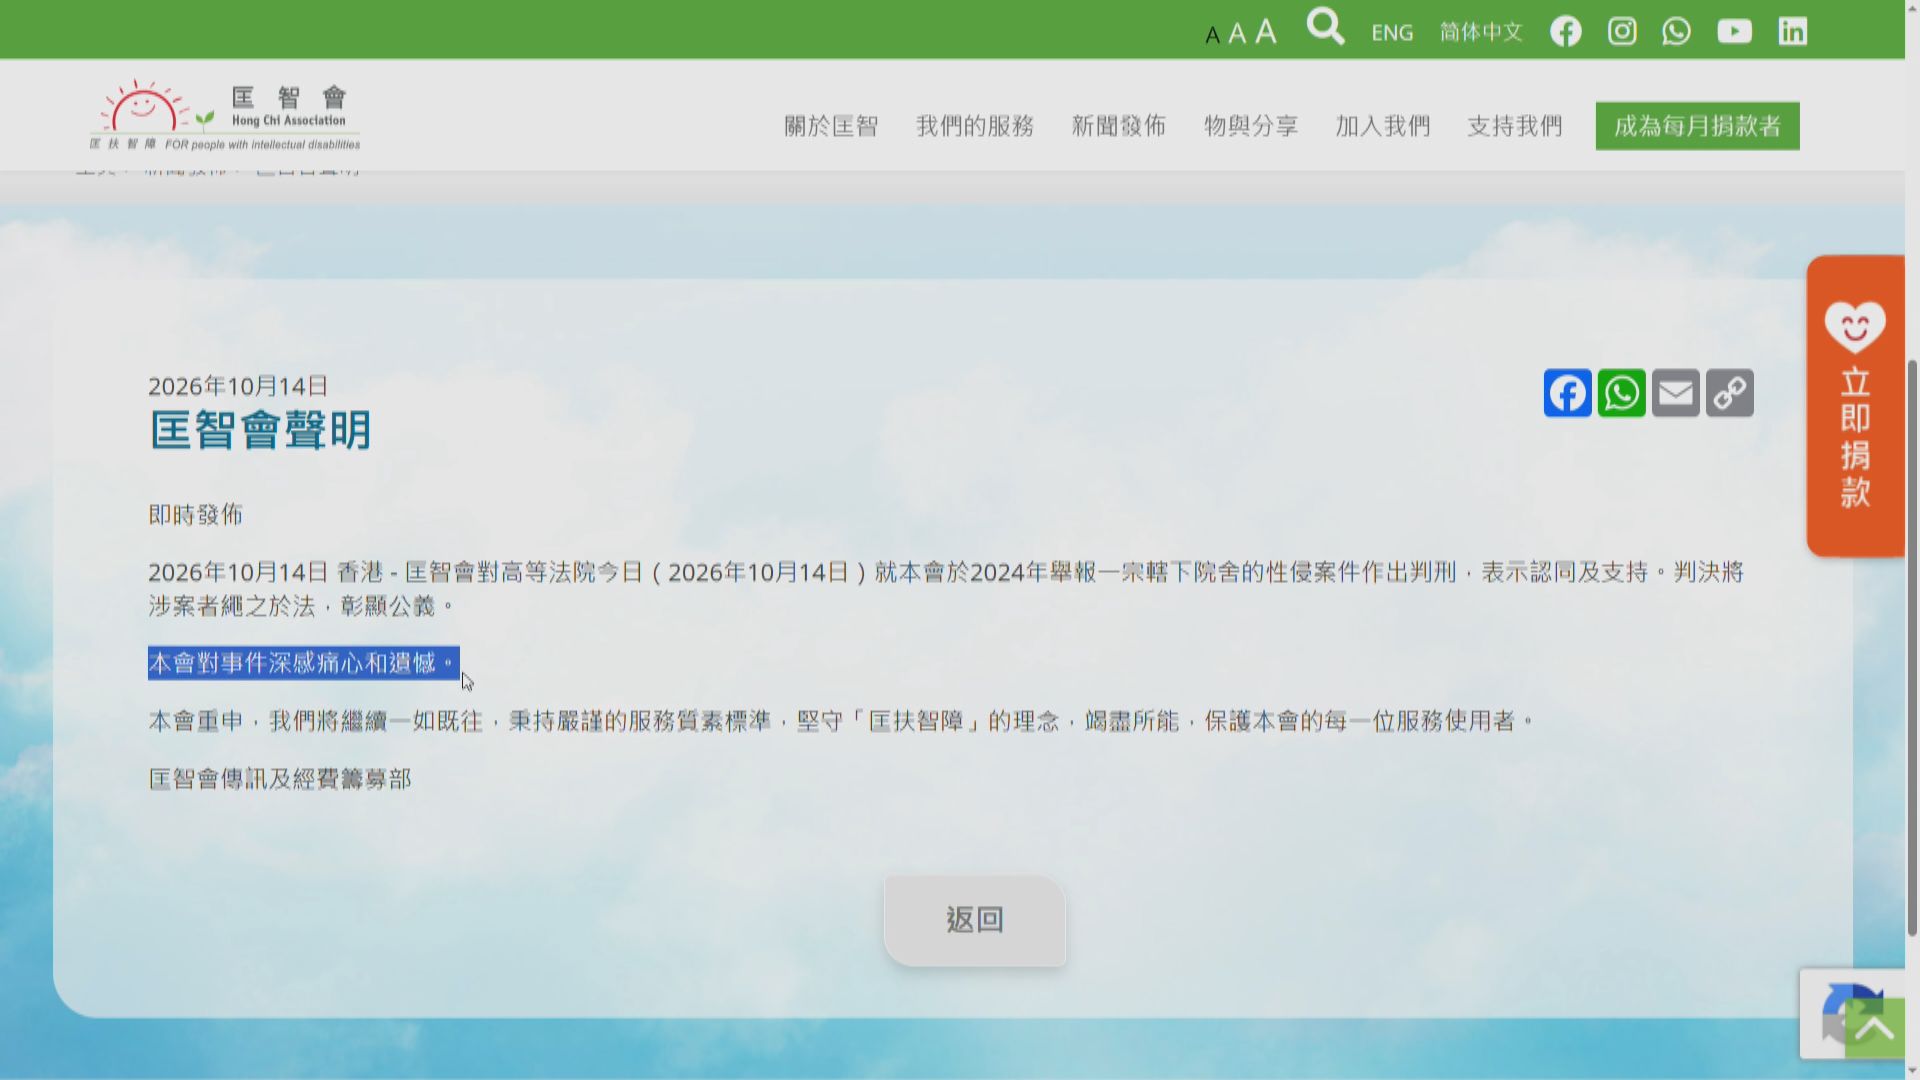This screenshot has width=1920, height=1080.
Task: Click paragraph starting 本會重申
Action: [x=841, y=721]
